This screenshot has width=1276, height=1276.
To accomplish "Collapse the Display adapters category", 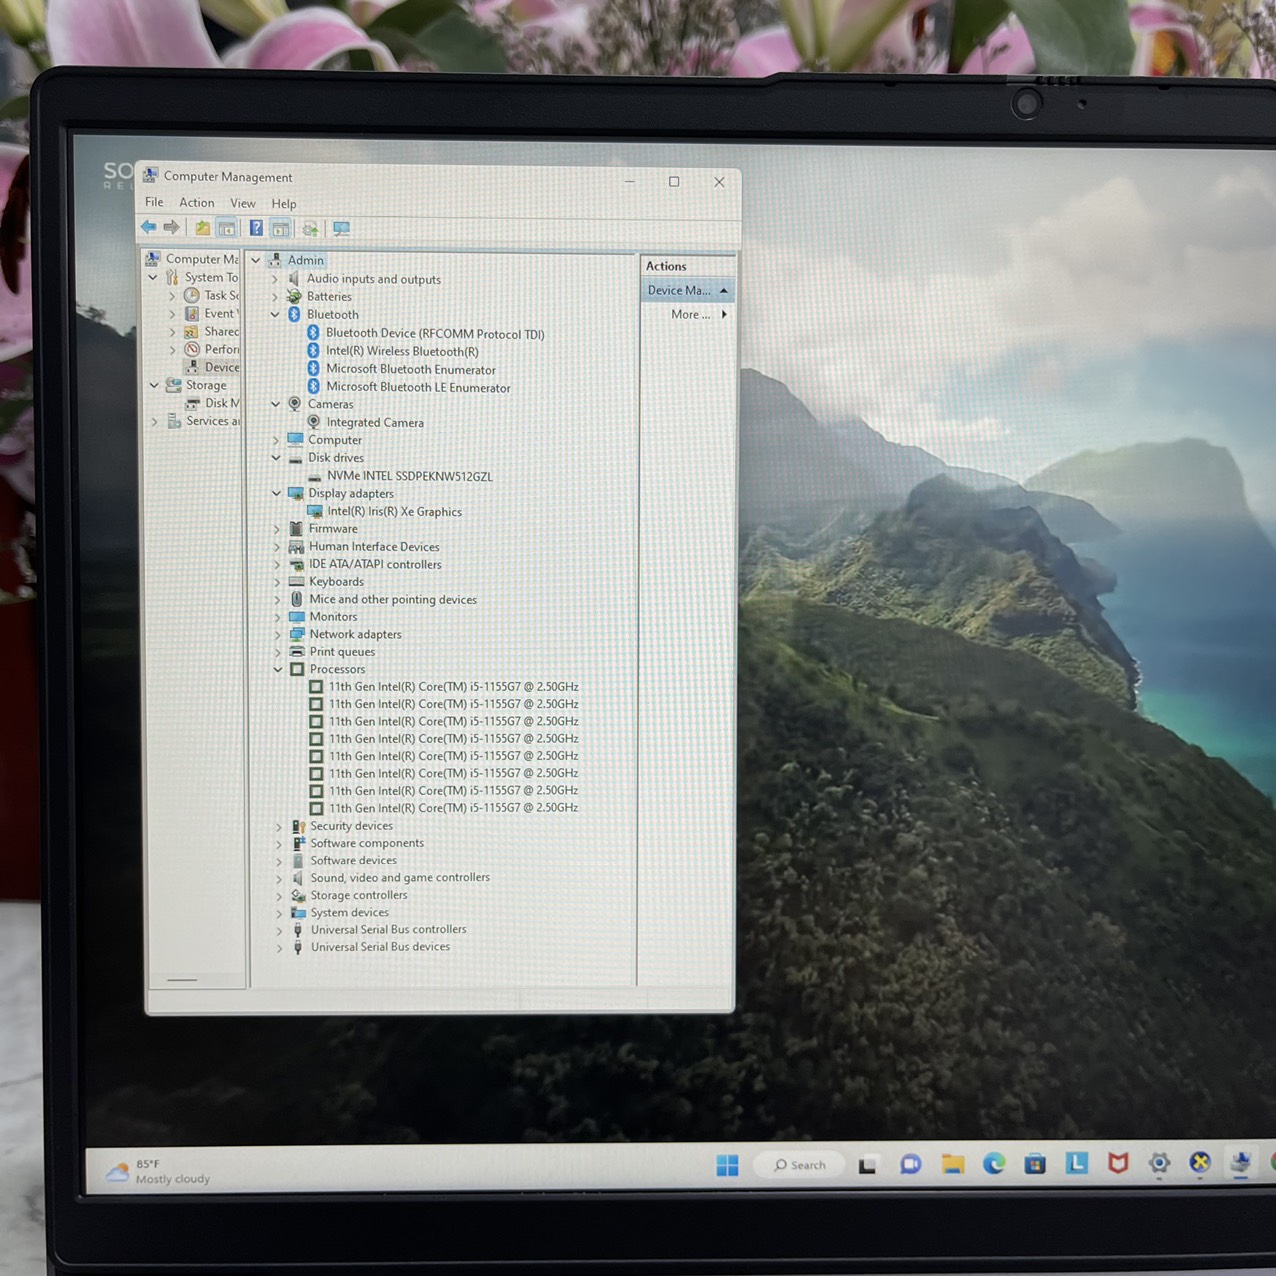I will 277,493.
